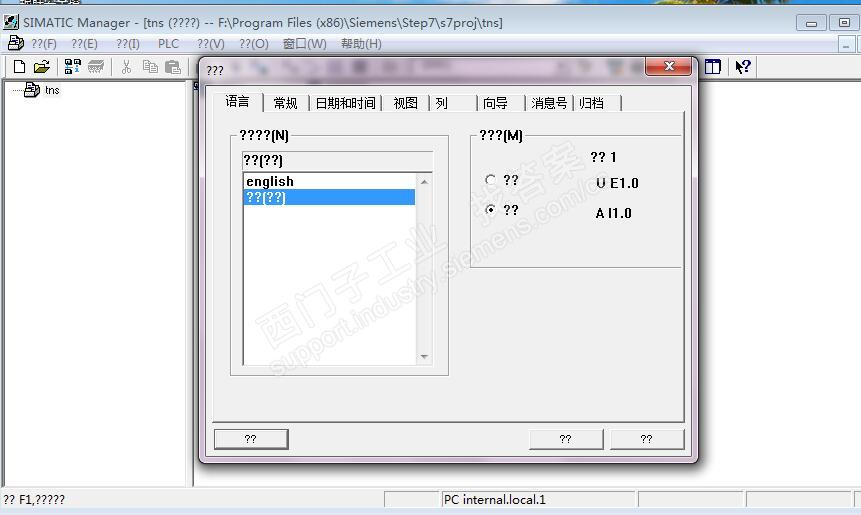This screenshot has width=861, height=515.
Task: Minimize the SIMATIC Manager window
Action: tap(811, 23)
